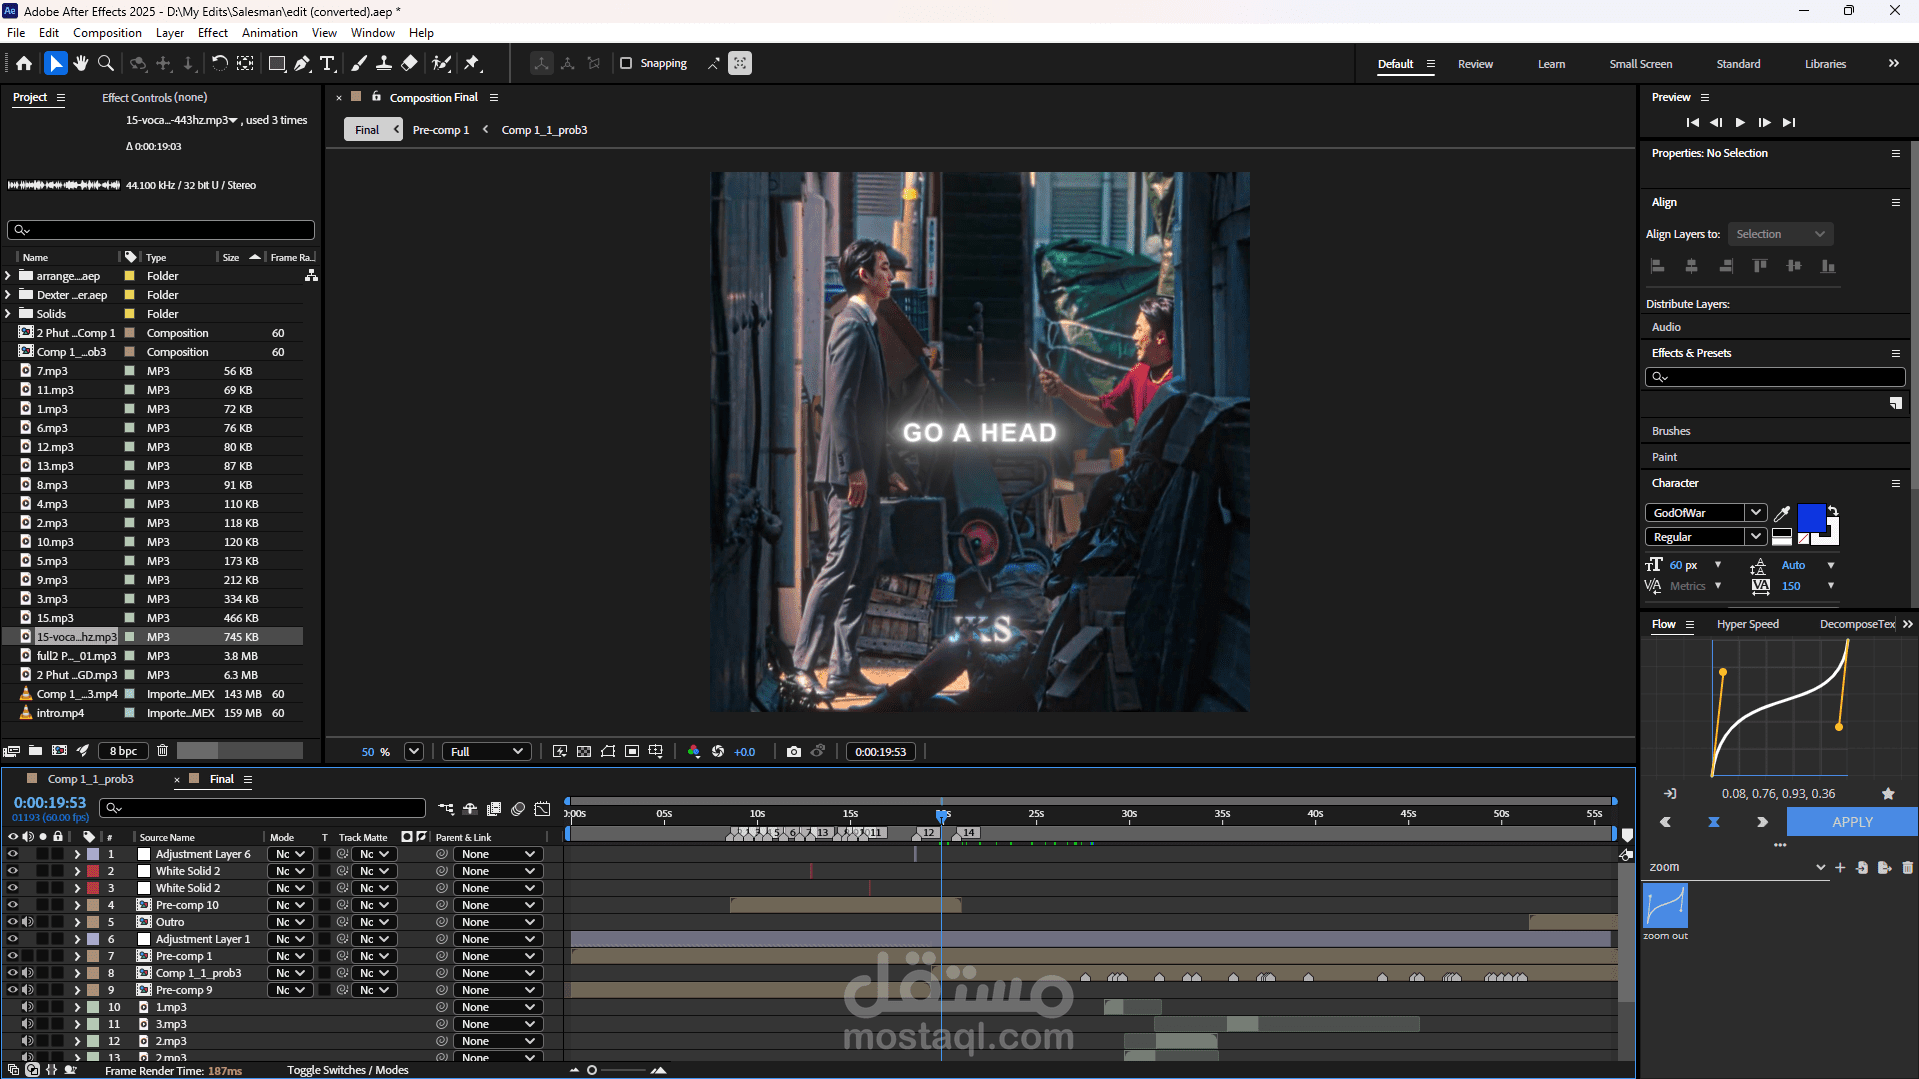
Task: Mute audio of 1.mp3 layer
Action: pos(28,1007)
